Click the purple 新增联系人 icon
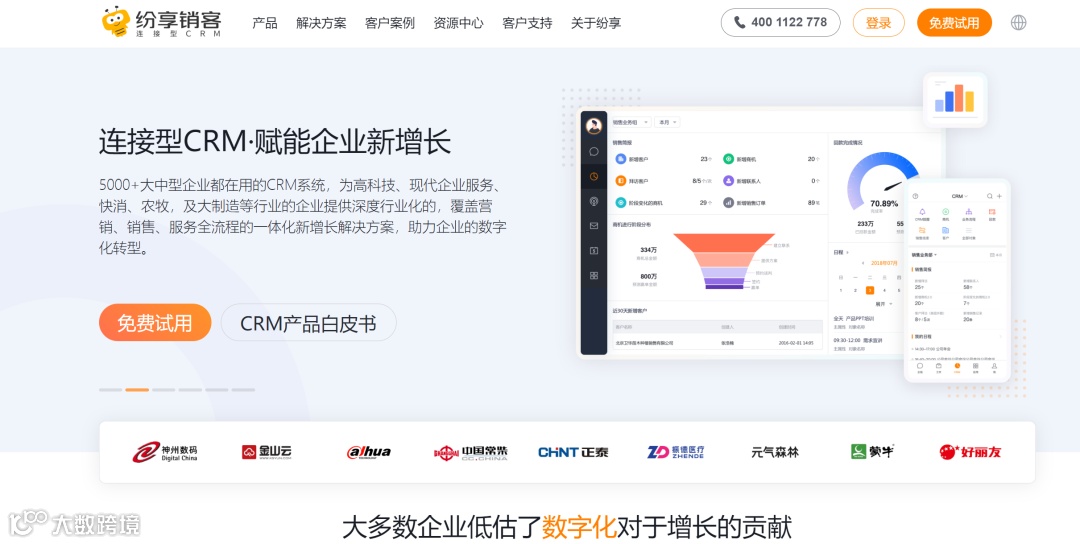Viewport: 1080px width, 544px height. coord(728,181)
